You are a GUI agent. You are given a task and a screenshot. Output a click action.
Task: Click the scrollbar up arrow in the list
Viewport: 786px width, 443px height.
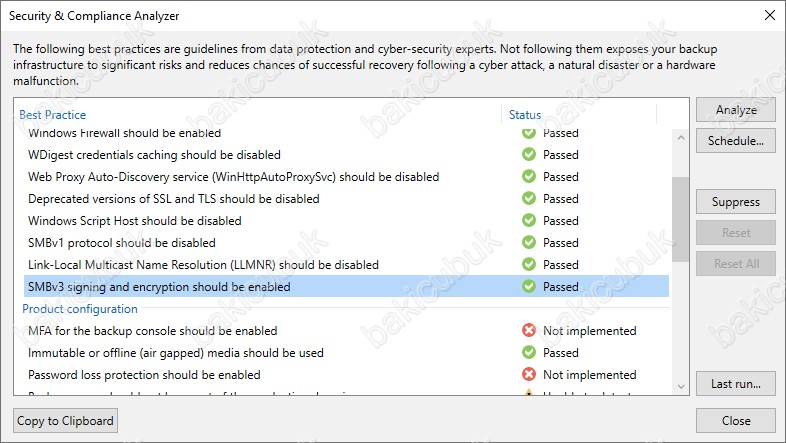(x=681, y=137)
